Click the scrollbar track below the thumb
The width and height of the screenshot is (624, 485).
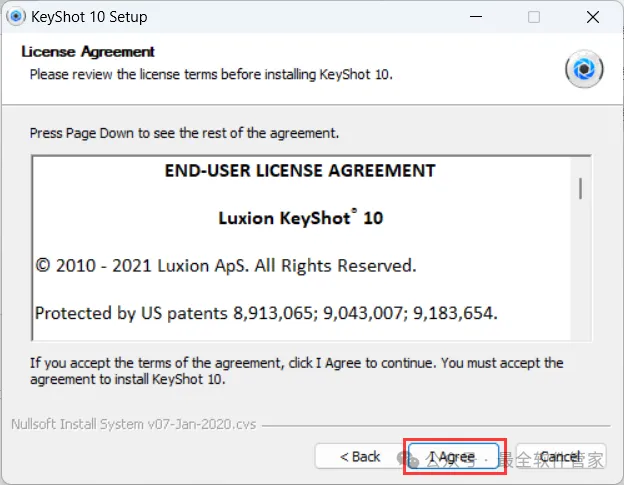tap(580, 280)
